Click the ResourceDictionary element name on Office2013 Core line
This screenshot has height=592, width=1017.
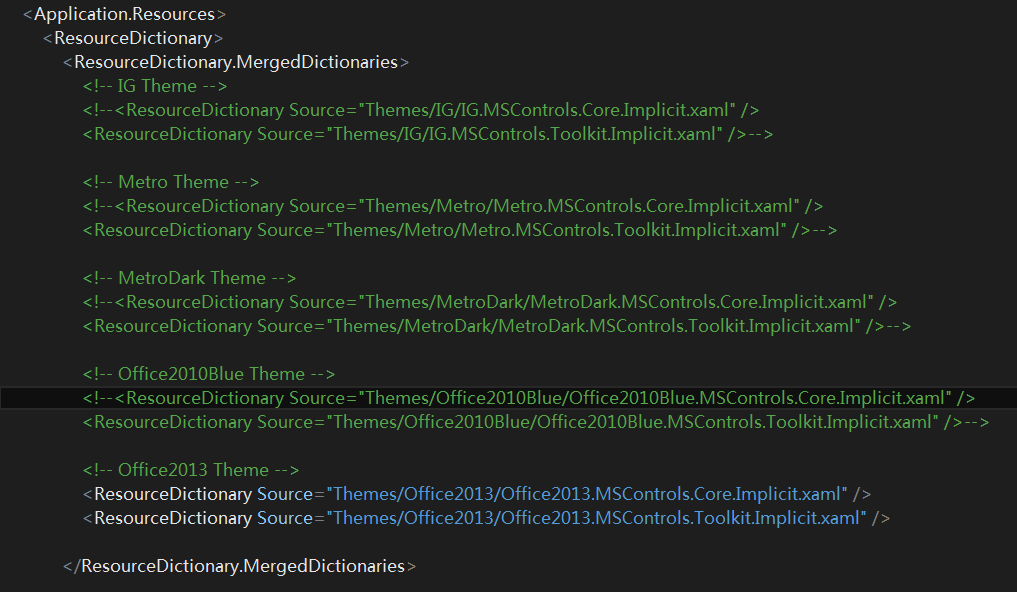point(173,494)
